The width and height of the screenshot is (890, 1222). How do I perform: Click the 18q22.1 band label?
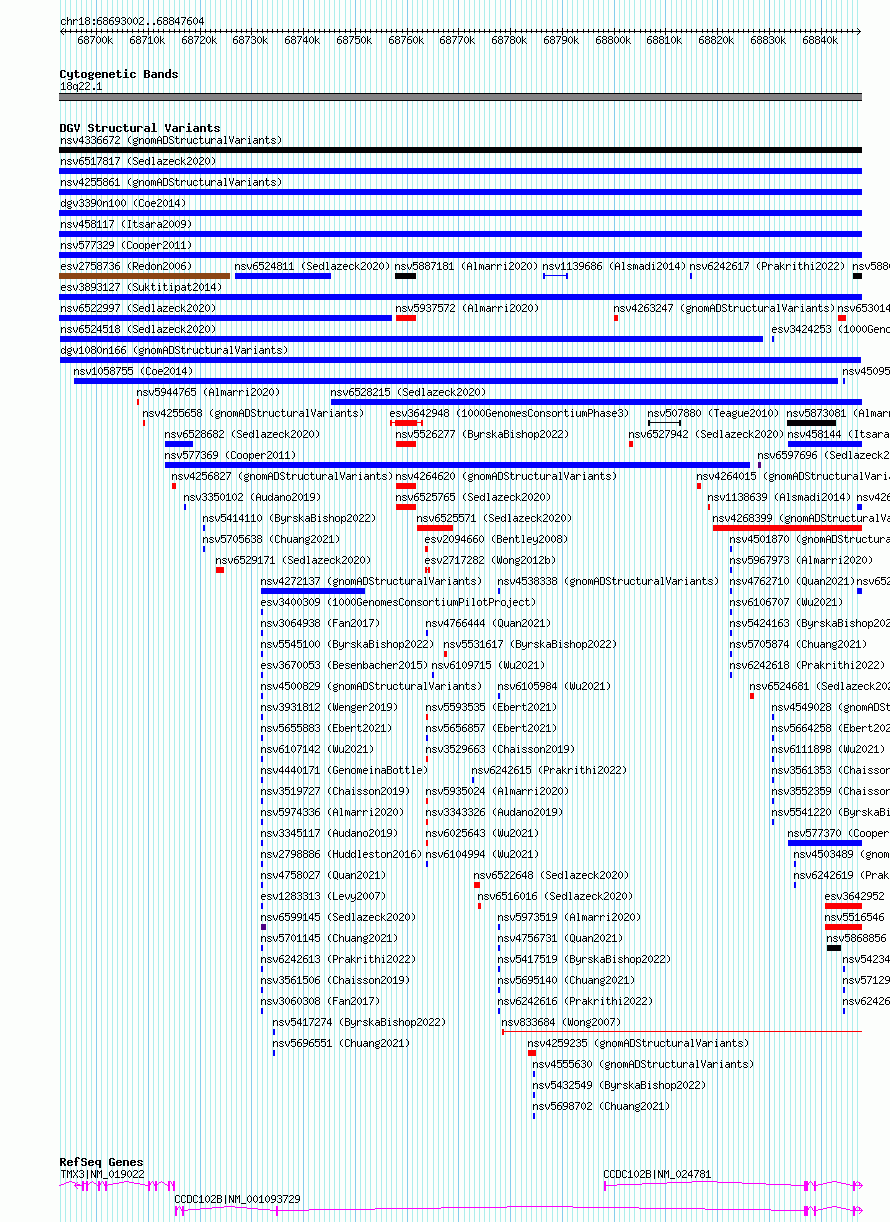click(81, 87)
